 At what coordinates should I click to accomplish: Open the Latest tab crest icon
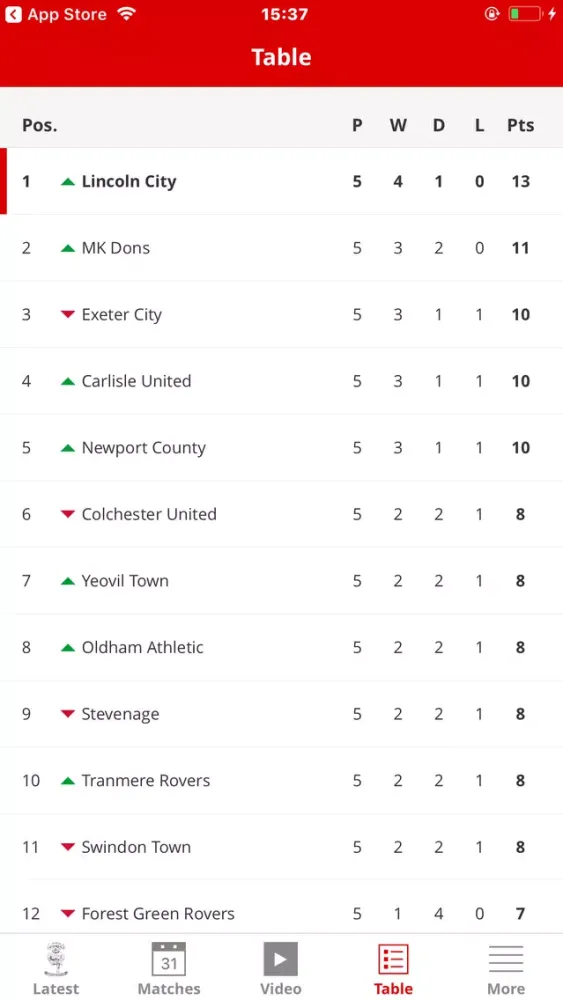(x=56, y=959)
